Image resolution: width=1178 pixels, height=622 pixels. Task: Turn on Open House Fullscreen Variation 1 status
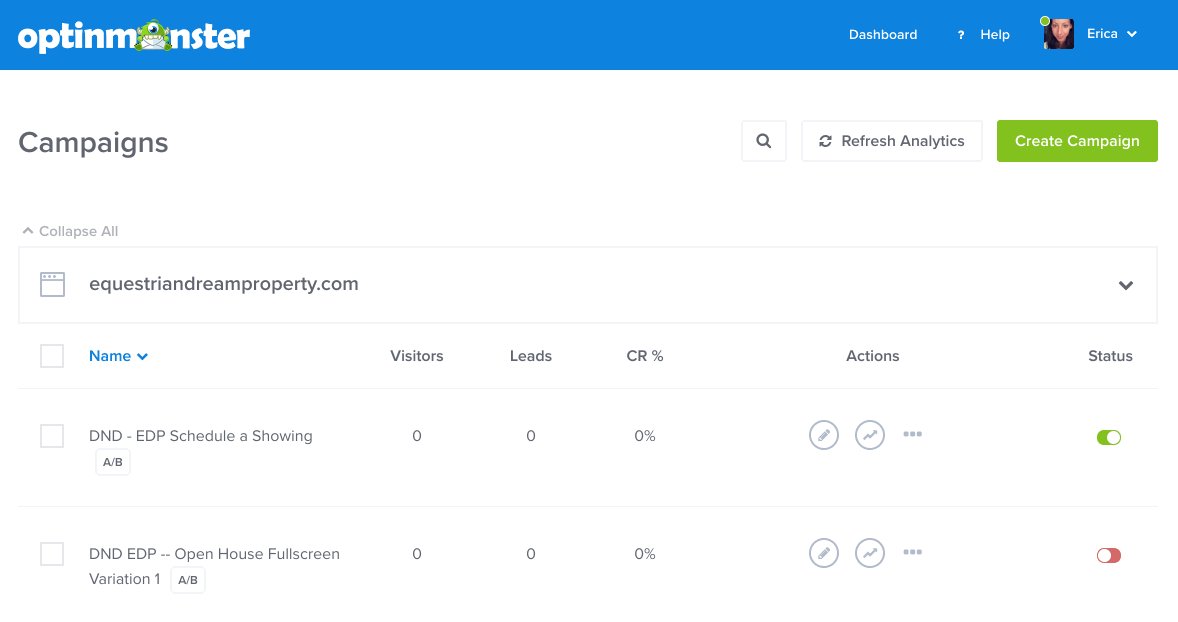[x=1109, y=555]
